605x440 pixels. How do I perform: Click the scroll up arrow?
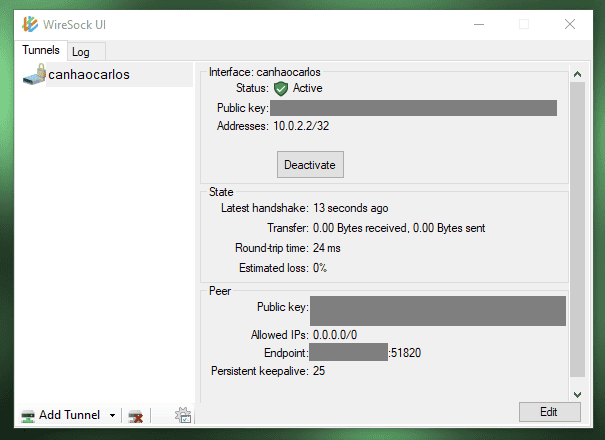coord(577,74)
